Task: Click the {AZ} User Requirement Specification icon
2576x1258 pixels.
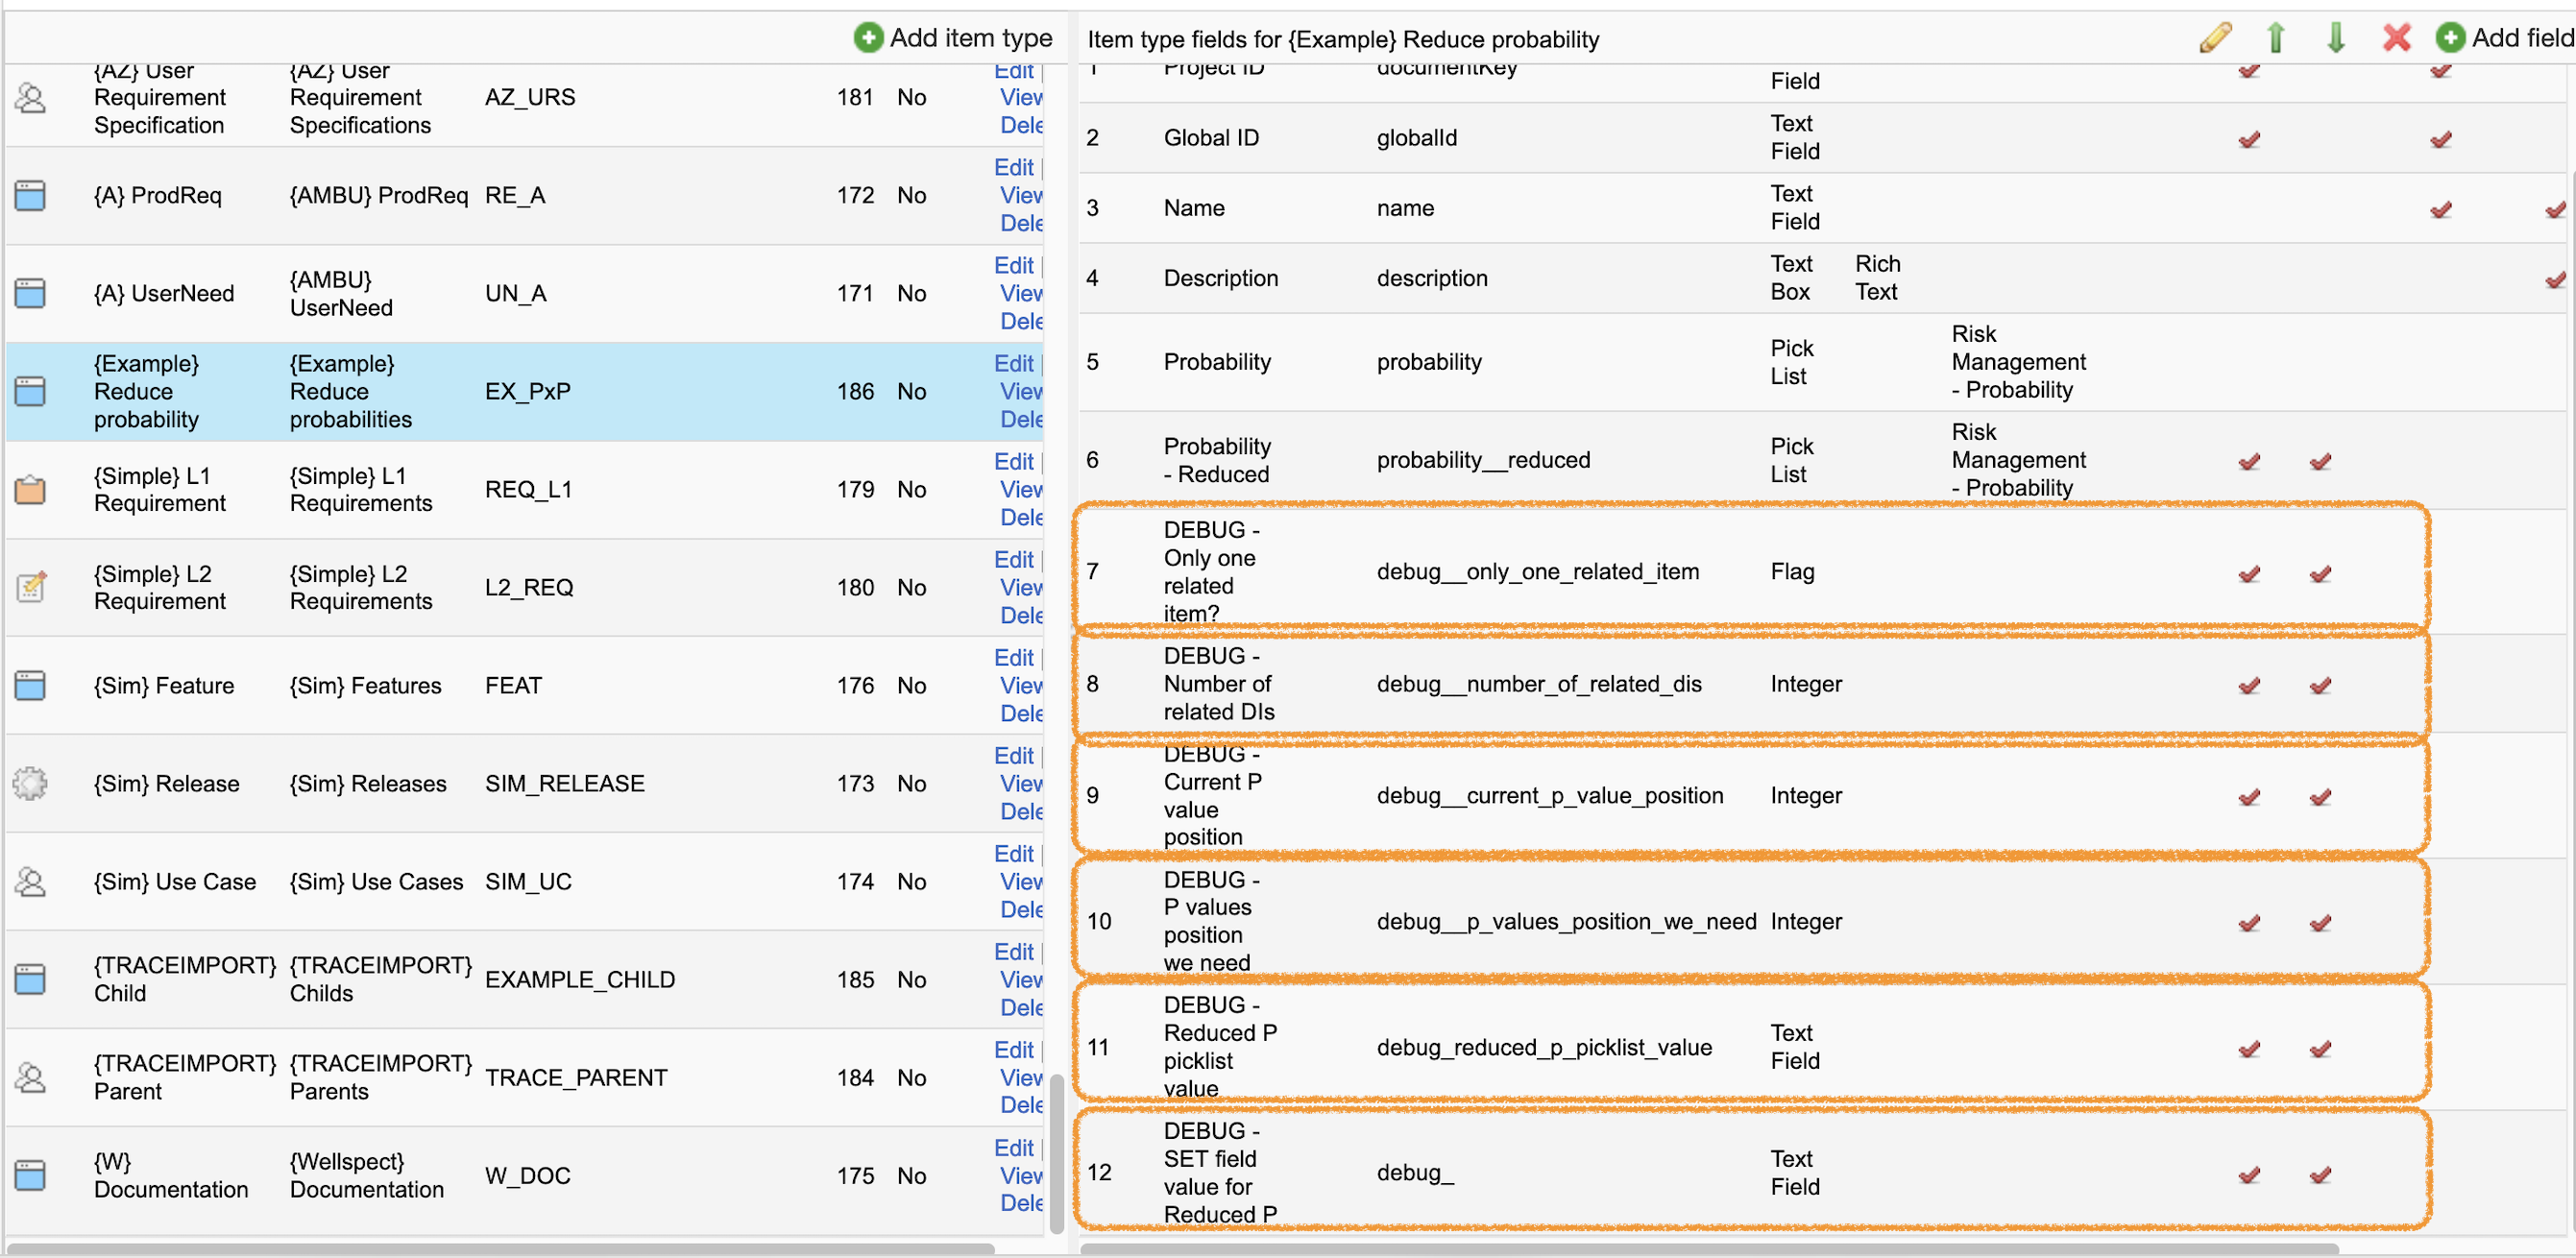Action: pos(31,98)
